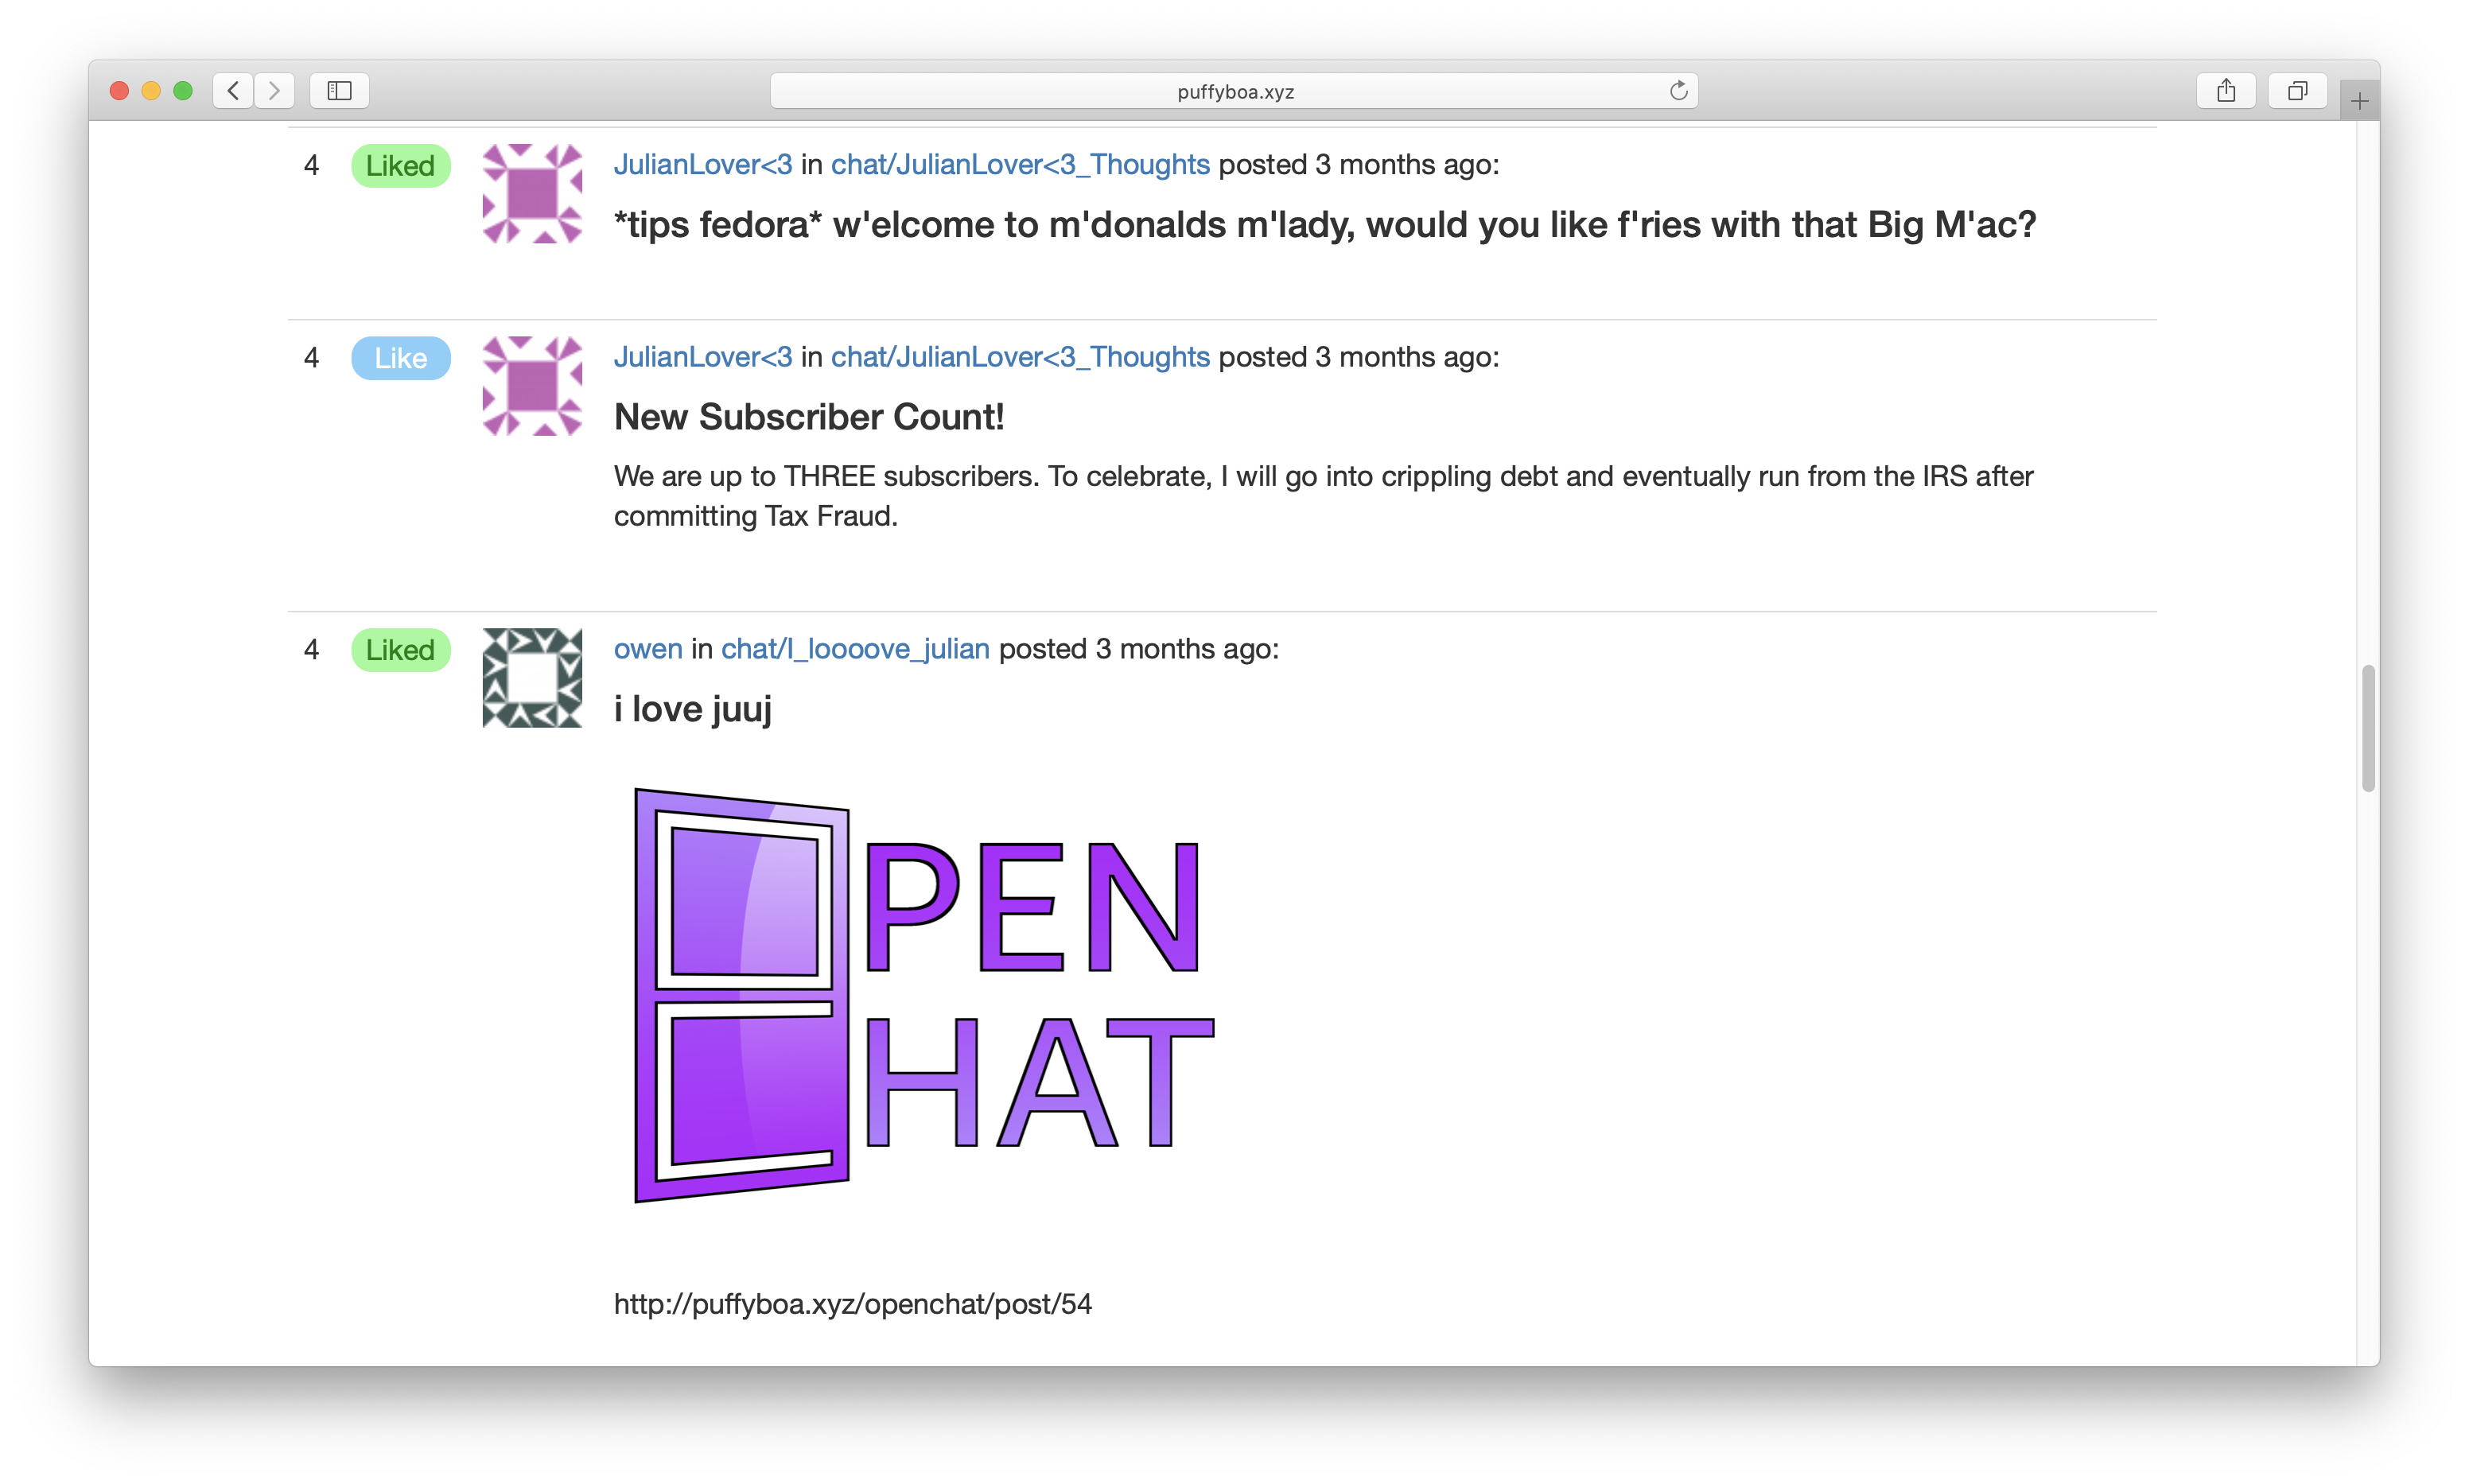Open JulianLover<3 profile on fedora post

pos(703,164)
